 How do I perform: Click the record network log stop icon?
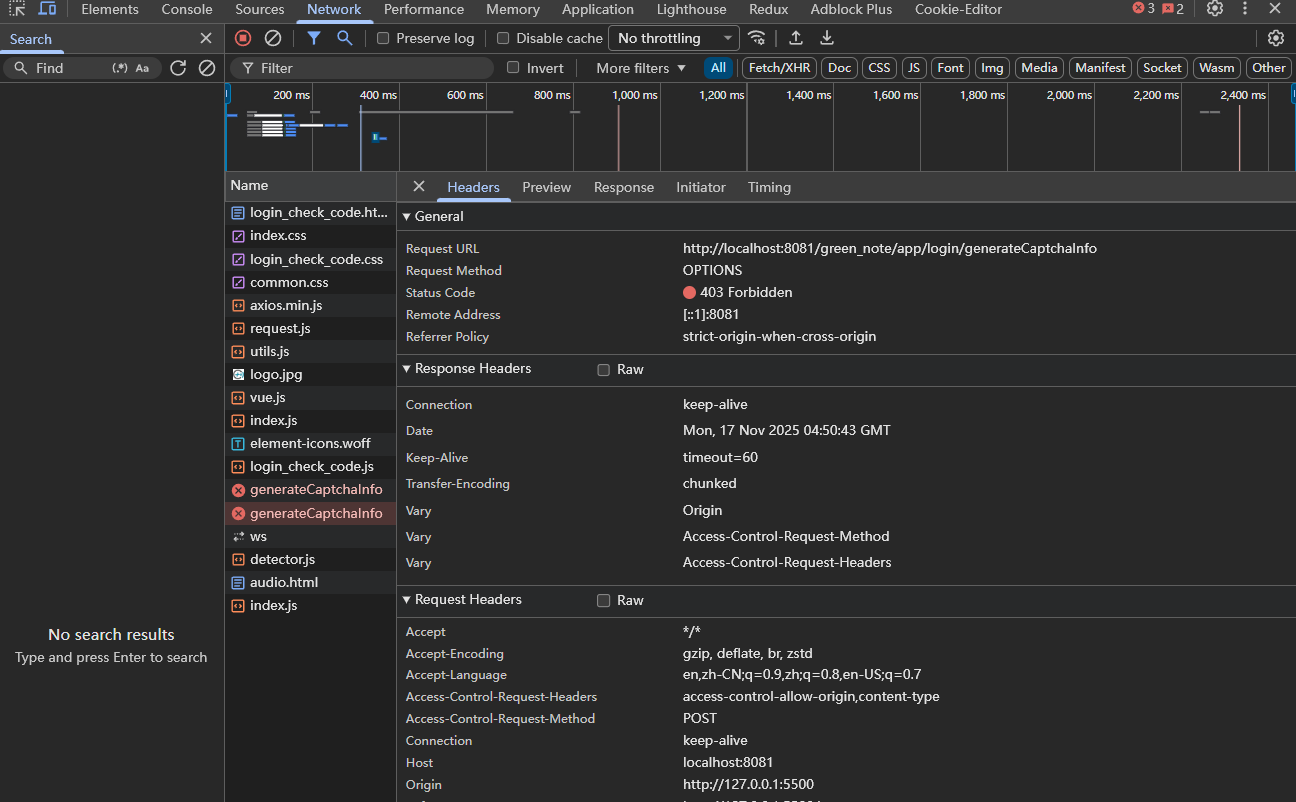243,38
